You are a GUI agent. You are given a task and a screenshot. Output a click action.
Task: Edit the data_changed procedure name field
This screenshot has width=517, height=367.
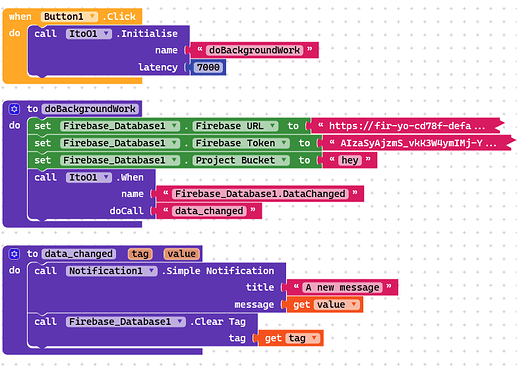[x=79, y=254]
